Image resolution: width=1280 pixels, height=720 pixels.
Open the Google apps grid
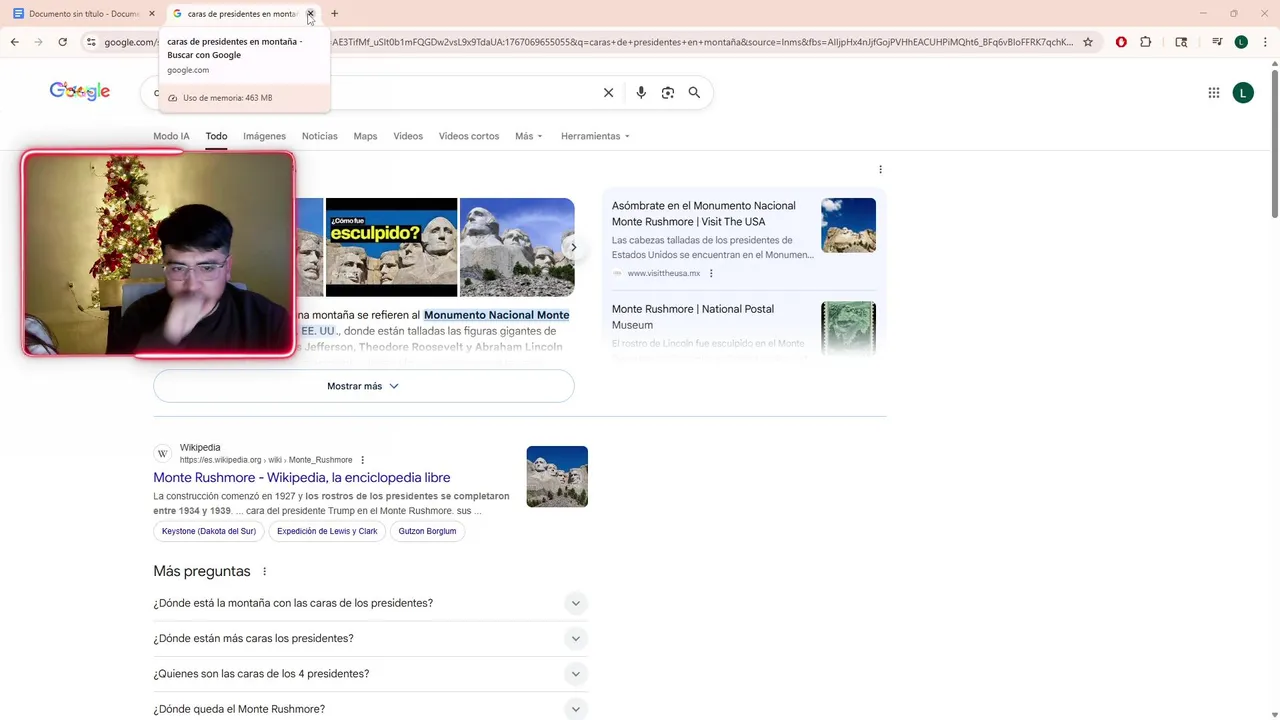point(1214,93)
